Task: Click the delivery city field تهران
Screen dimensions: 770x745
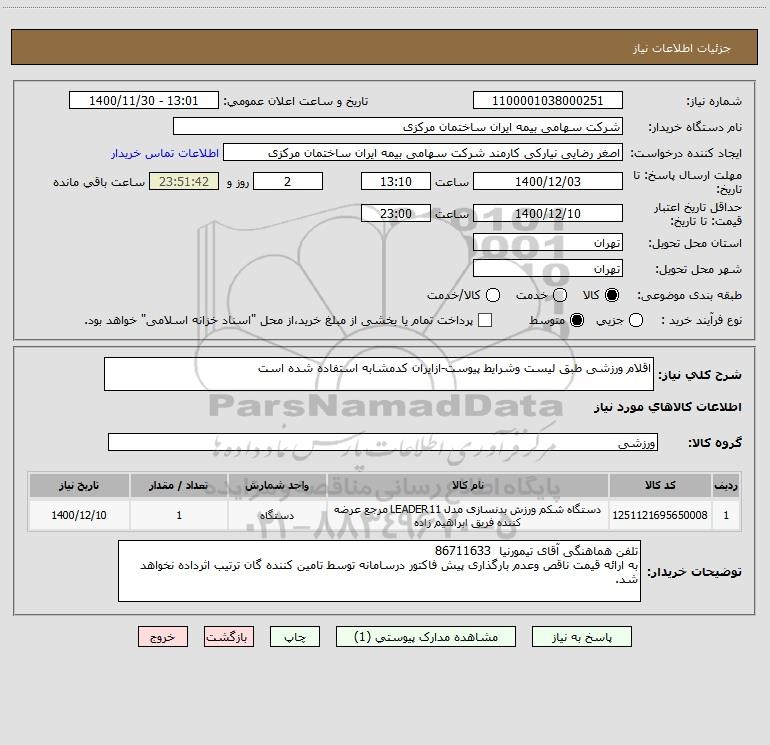Action: tap(548, 268)
